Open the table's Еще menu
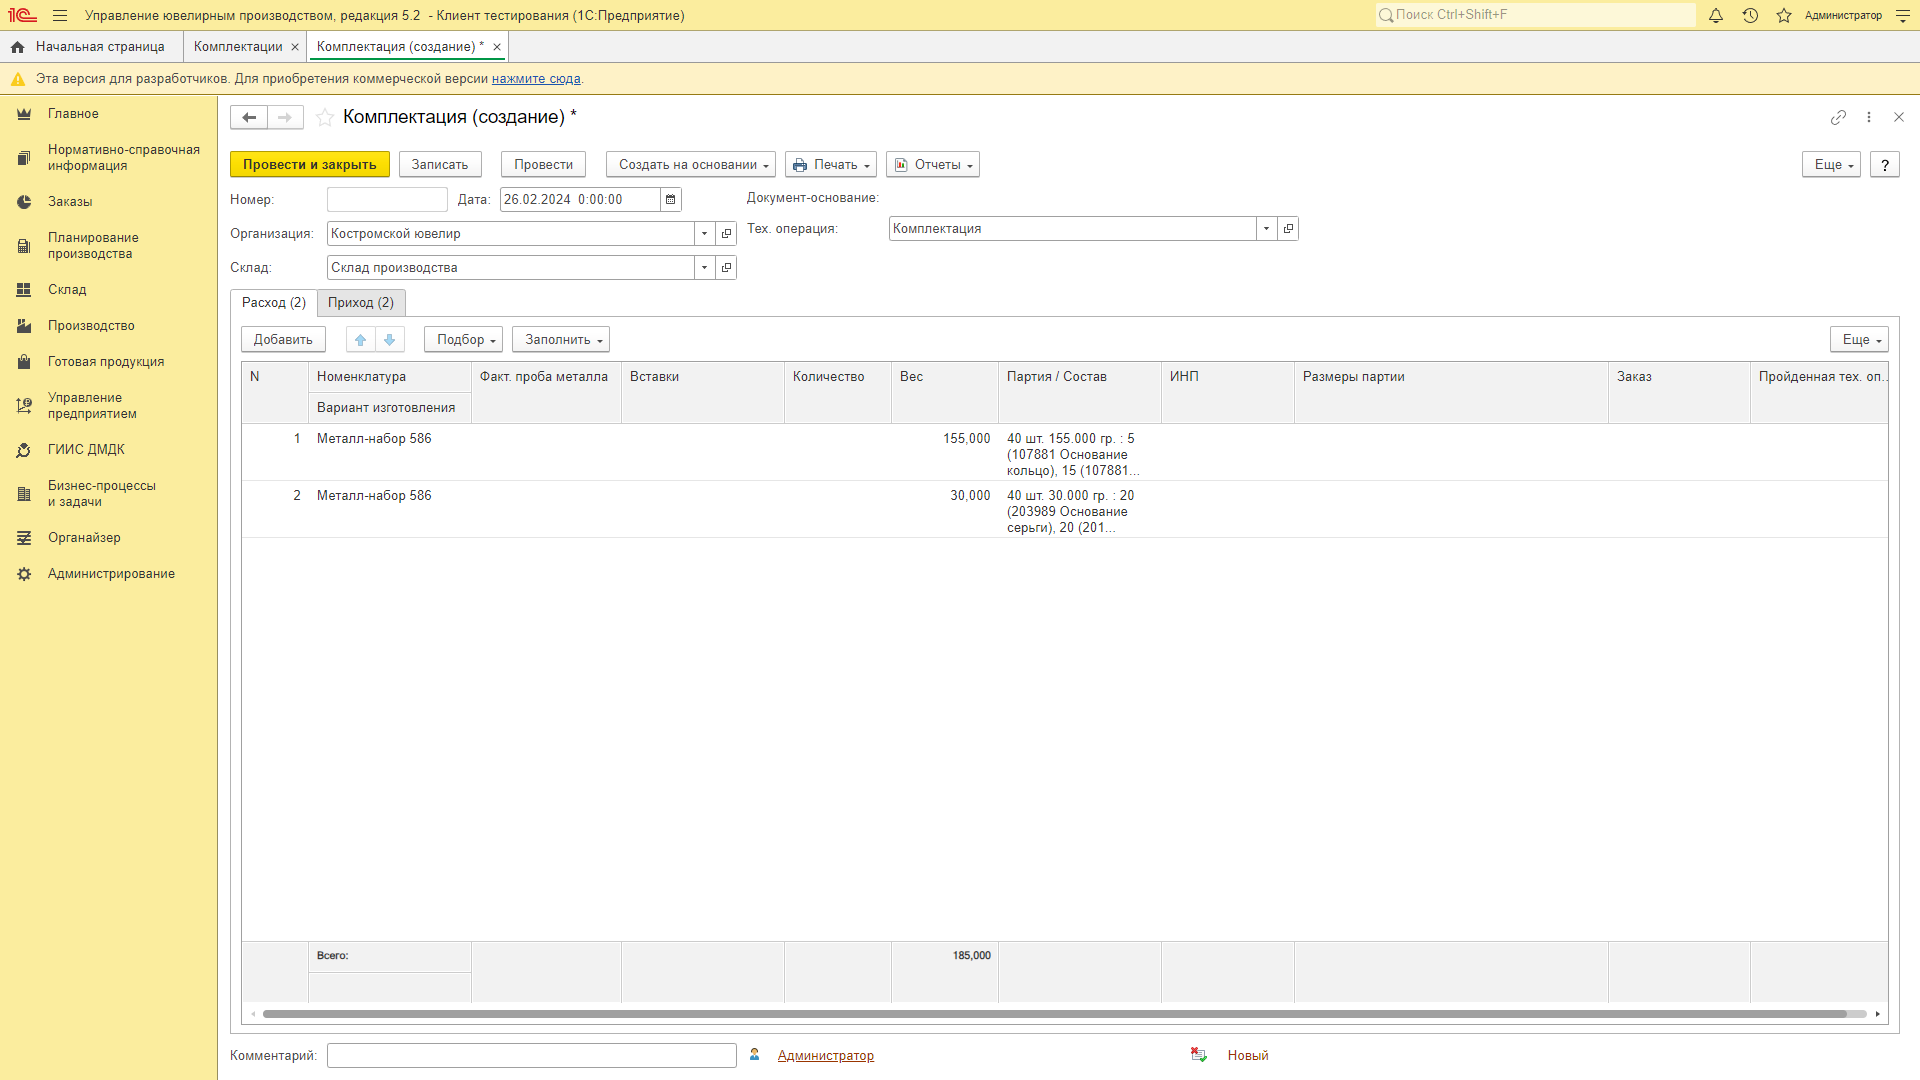This screenshot has width=1920, height=1080. pos(1859,340)
